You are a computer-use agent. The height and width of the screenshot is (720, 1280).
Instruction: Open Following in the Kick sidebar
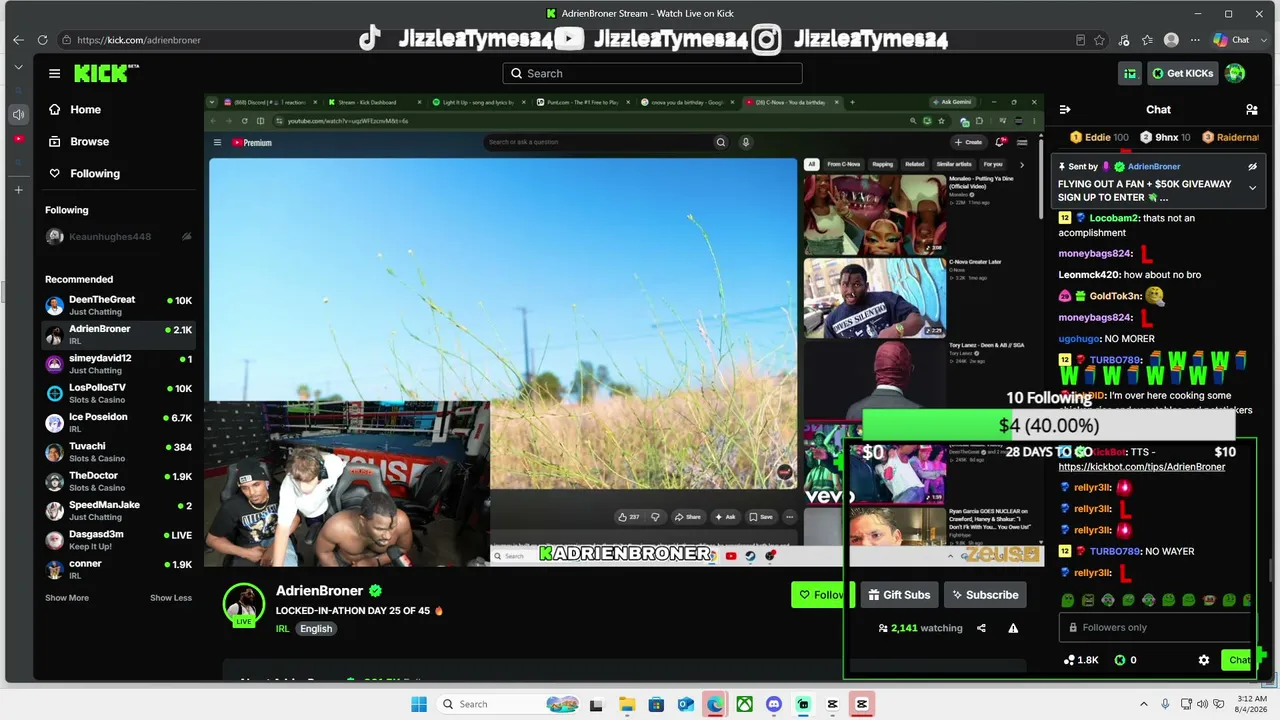pos(84,174)
